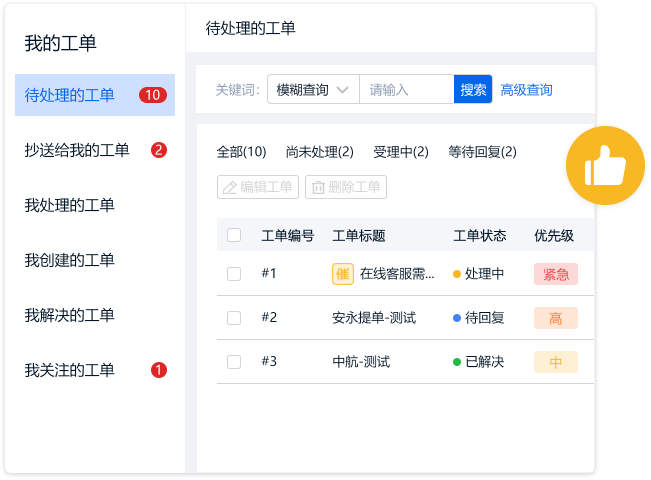Screen dimensions: 651x480
Task: Click the yellow 处理中 status dot
Action: [x=457, y=274]
